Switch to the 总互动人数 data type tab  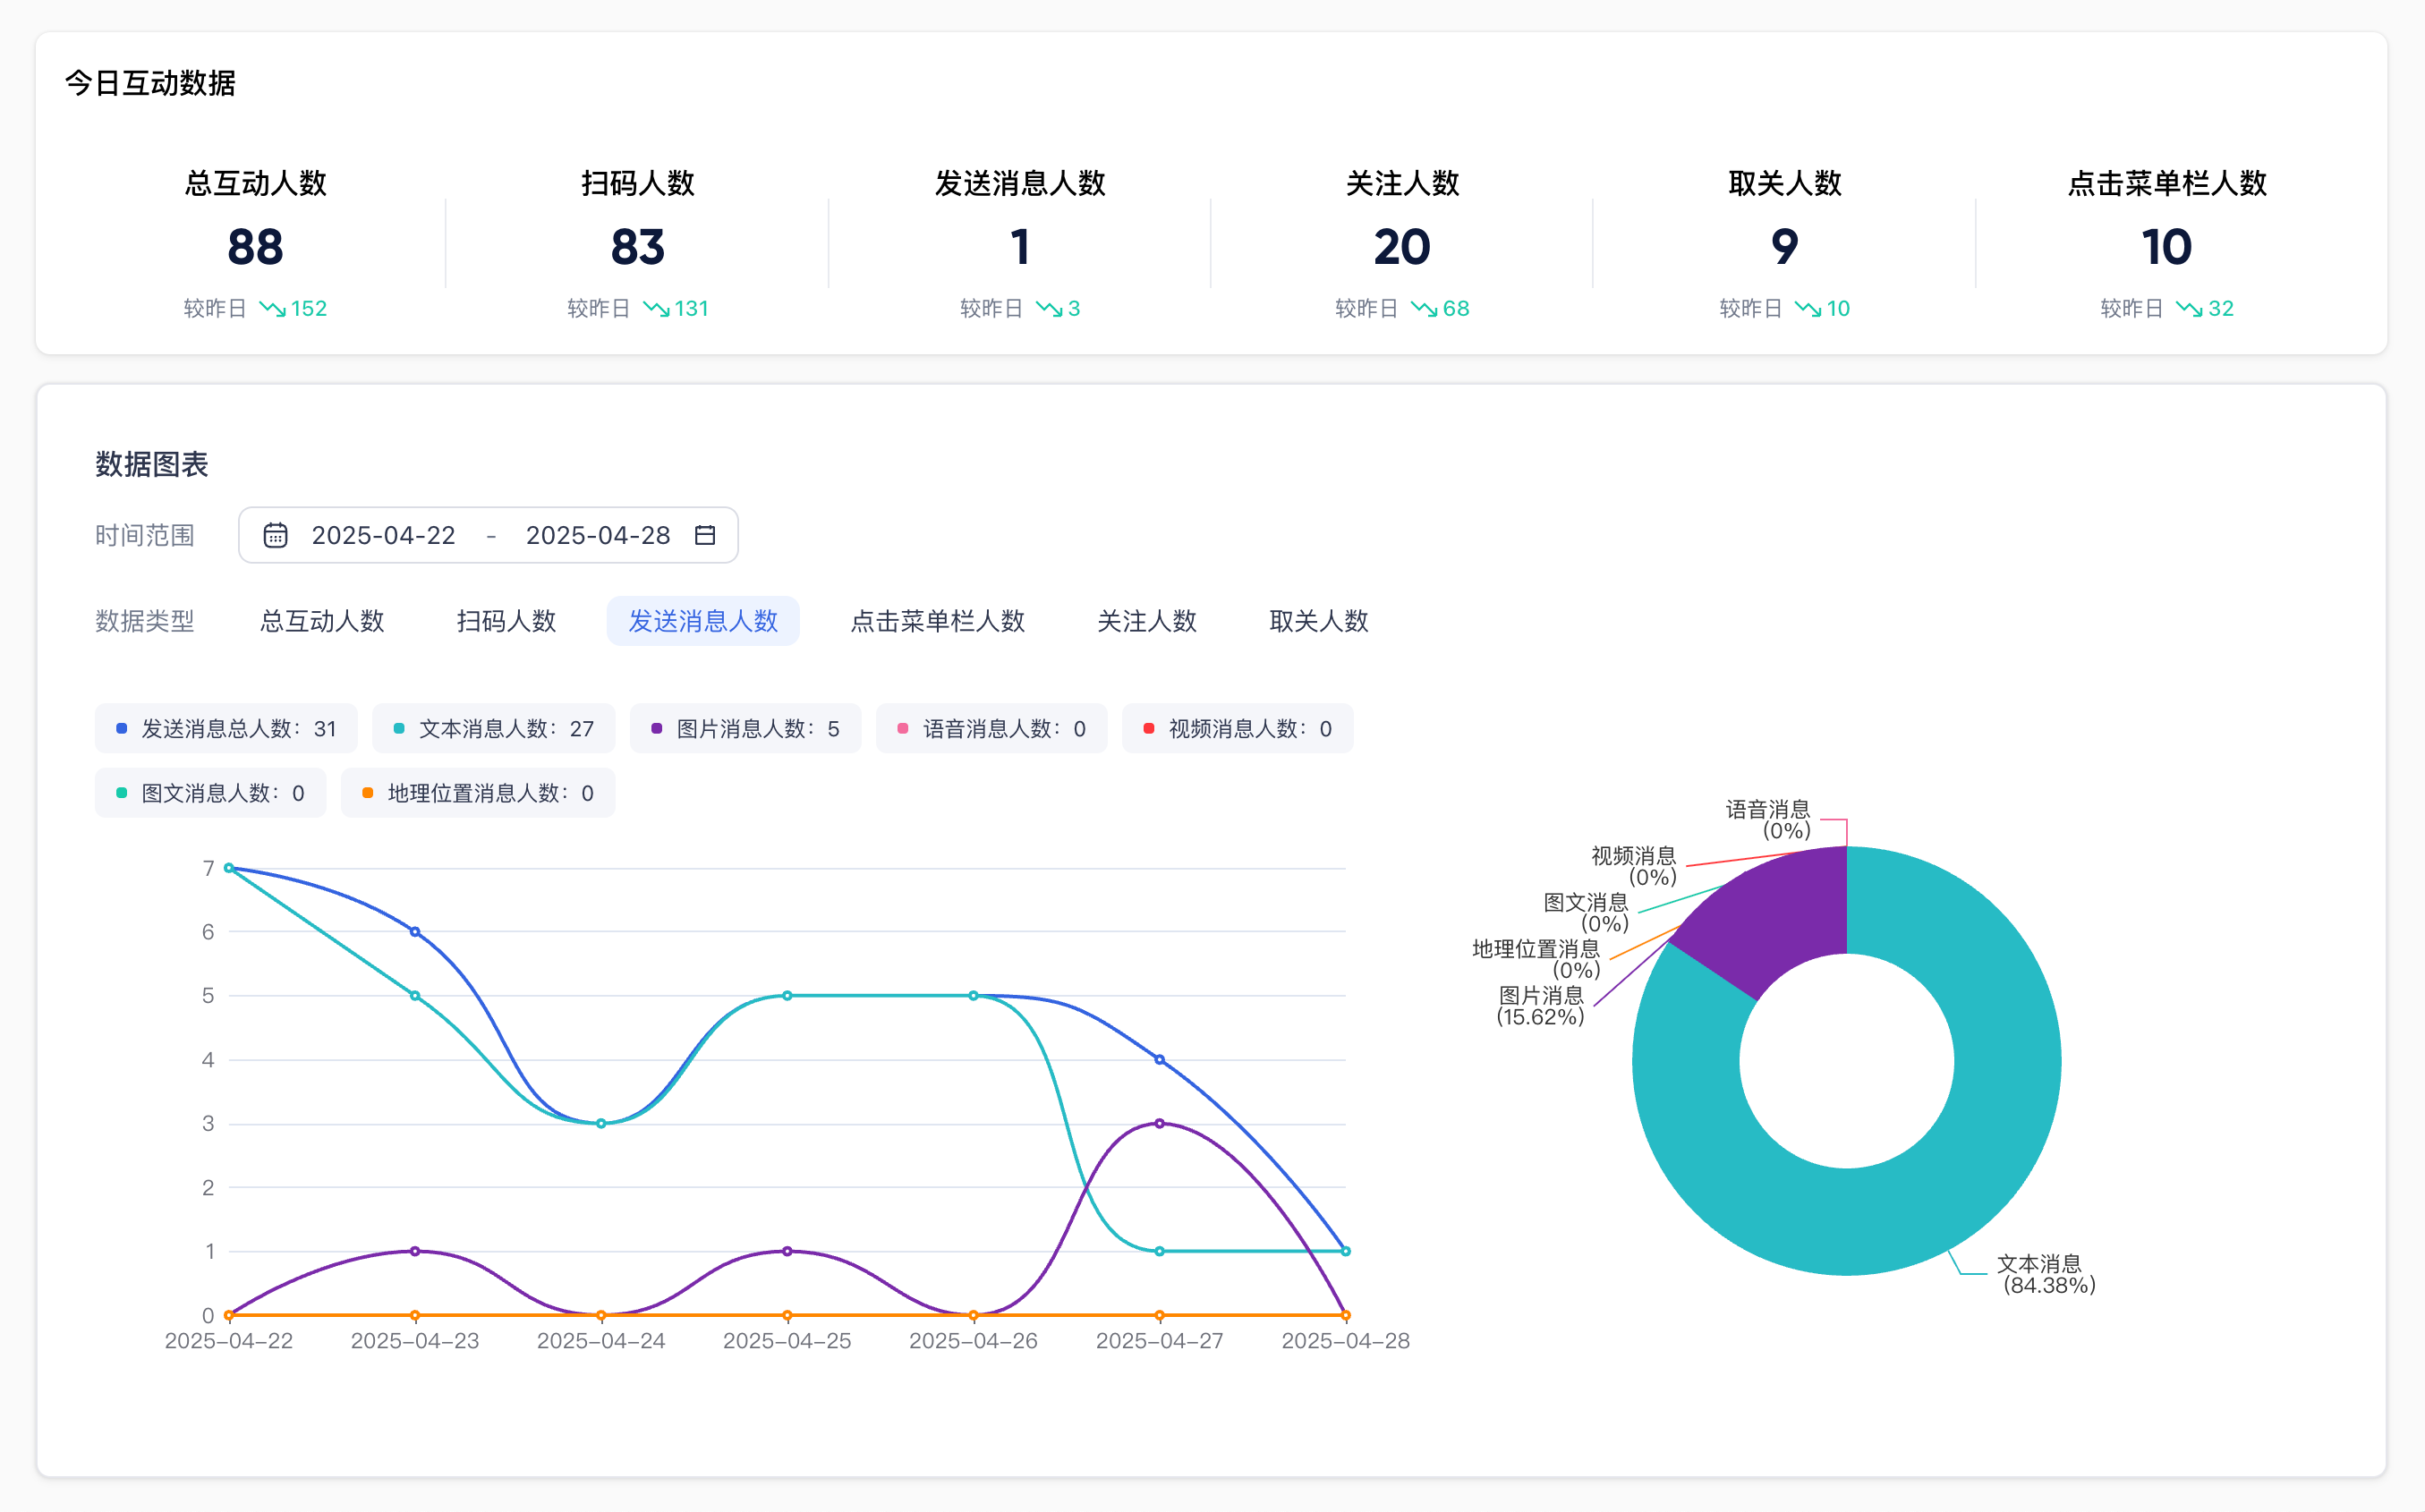(x=322, y=621)
